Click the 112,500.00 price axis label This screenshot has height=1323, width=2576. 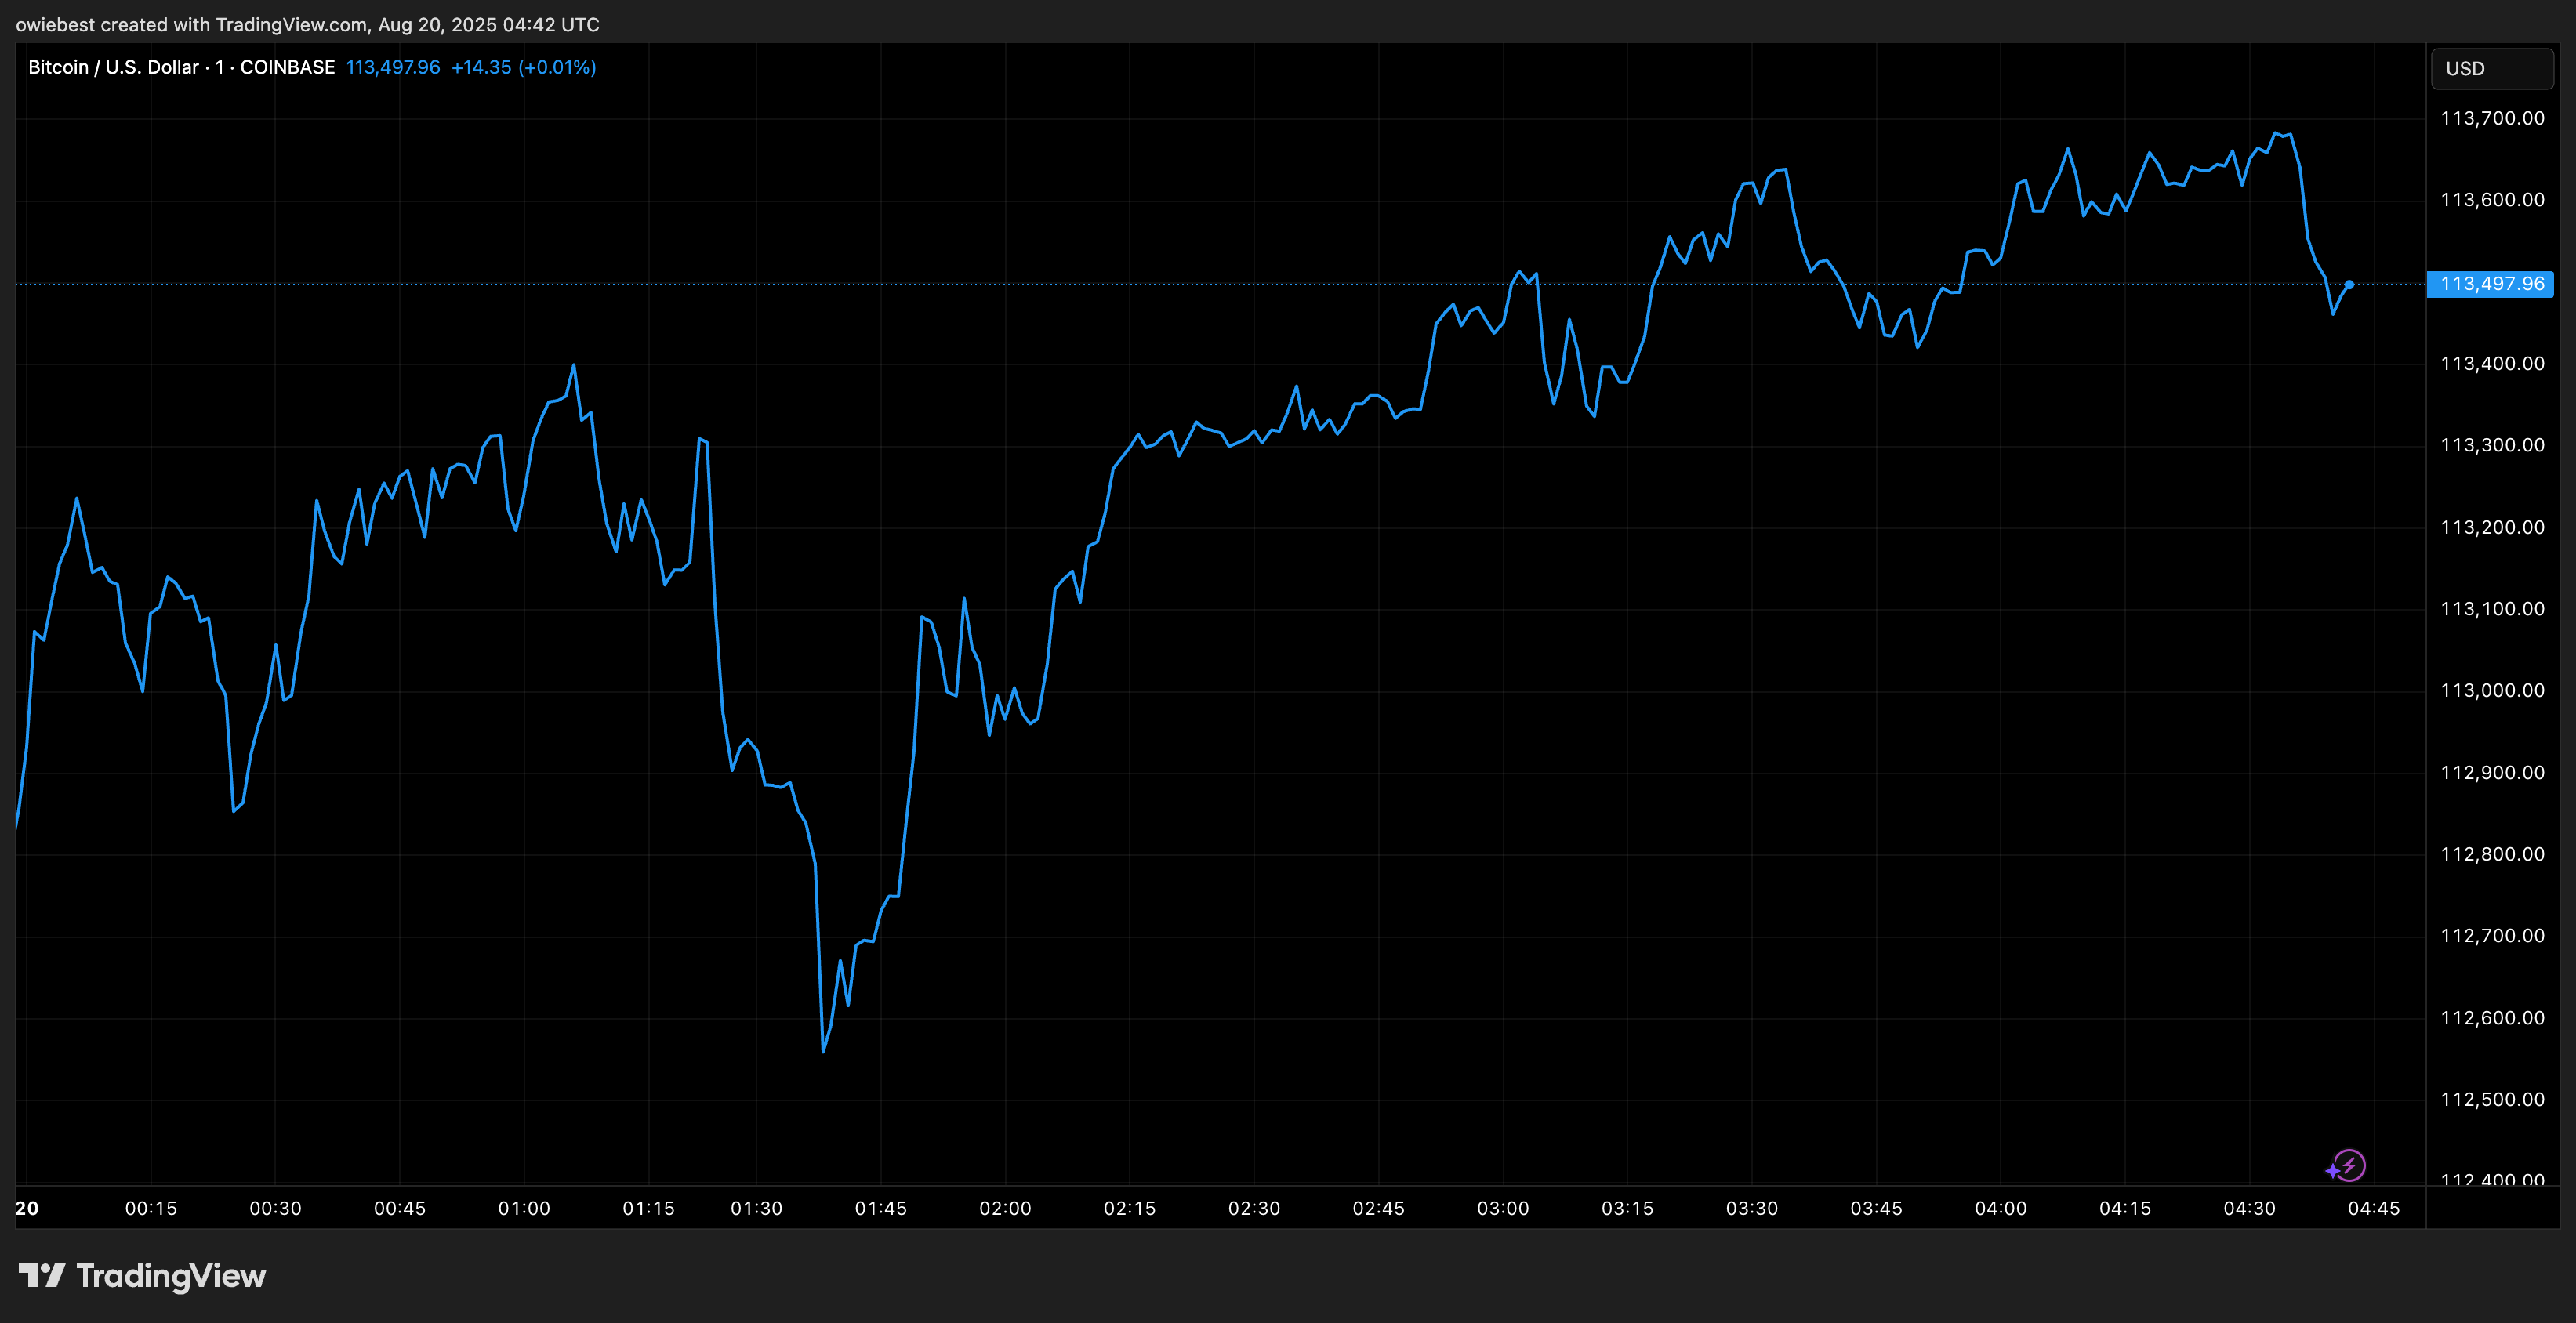2492,1099
